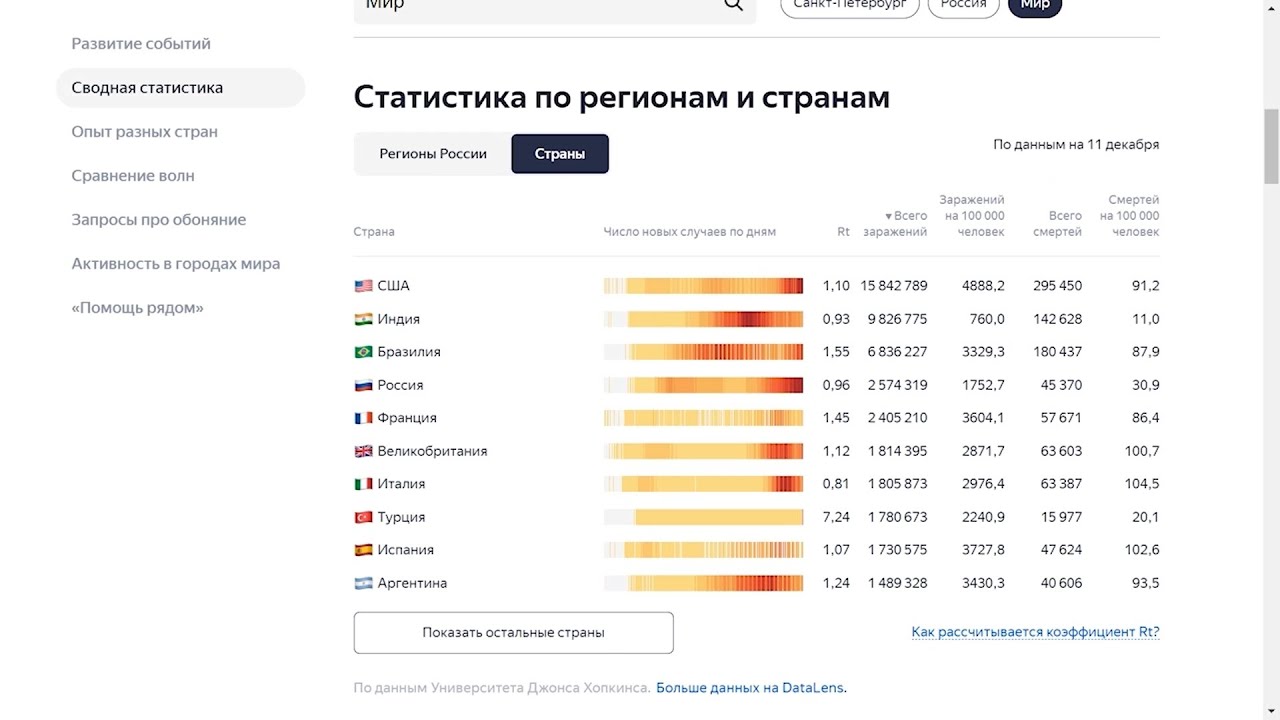Click the Spain flag icon
The height and width of the screenshot is (720, 1280).
[363, 550]
